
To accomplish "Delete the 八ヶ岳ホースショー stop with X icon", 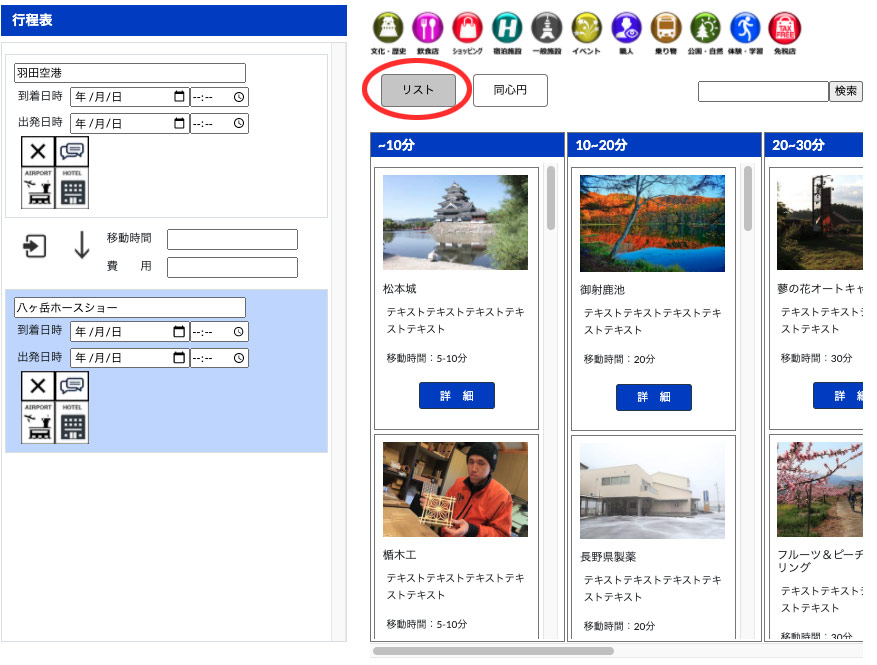I will click(38, 386).
